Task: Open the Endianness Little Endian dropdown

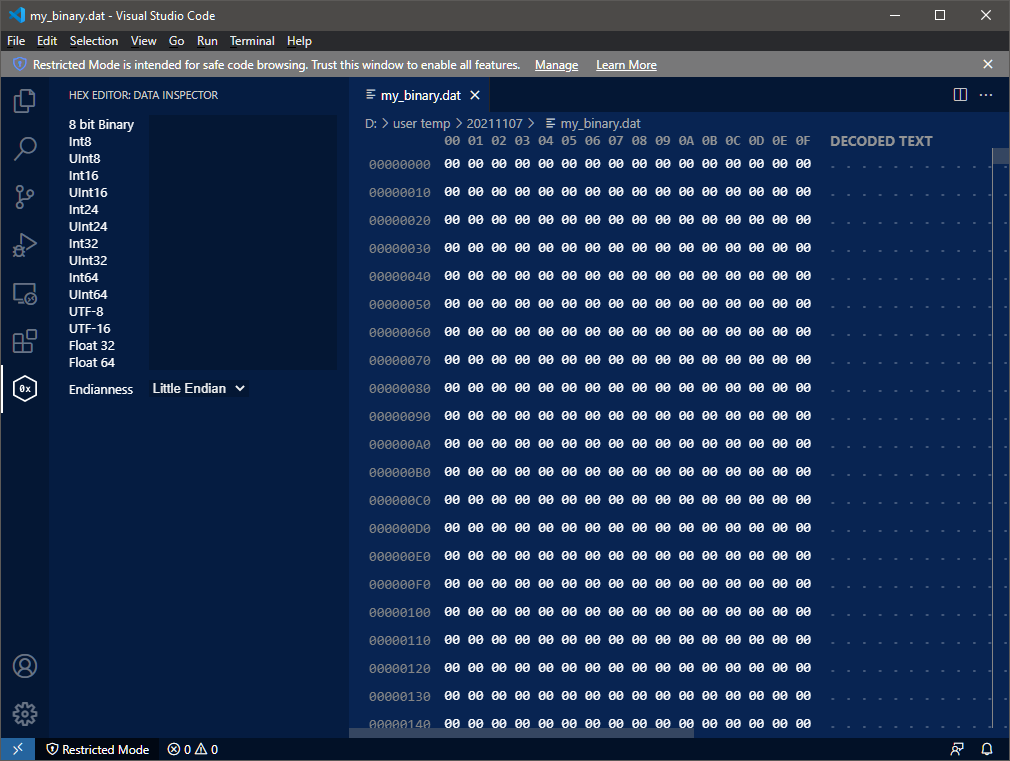Action: coord(198,389)
